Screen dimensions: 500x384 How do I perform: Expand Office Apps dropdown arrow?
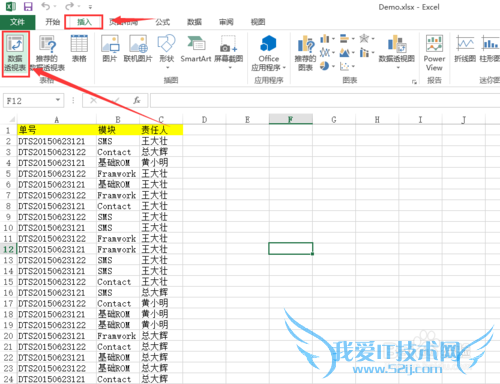tap(284, 68)
